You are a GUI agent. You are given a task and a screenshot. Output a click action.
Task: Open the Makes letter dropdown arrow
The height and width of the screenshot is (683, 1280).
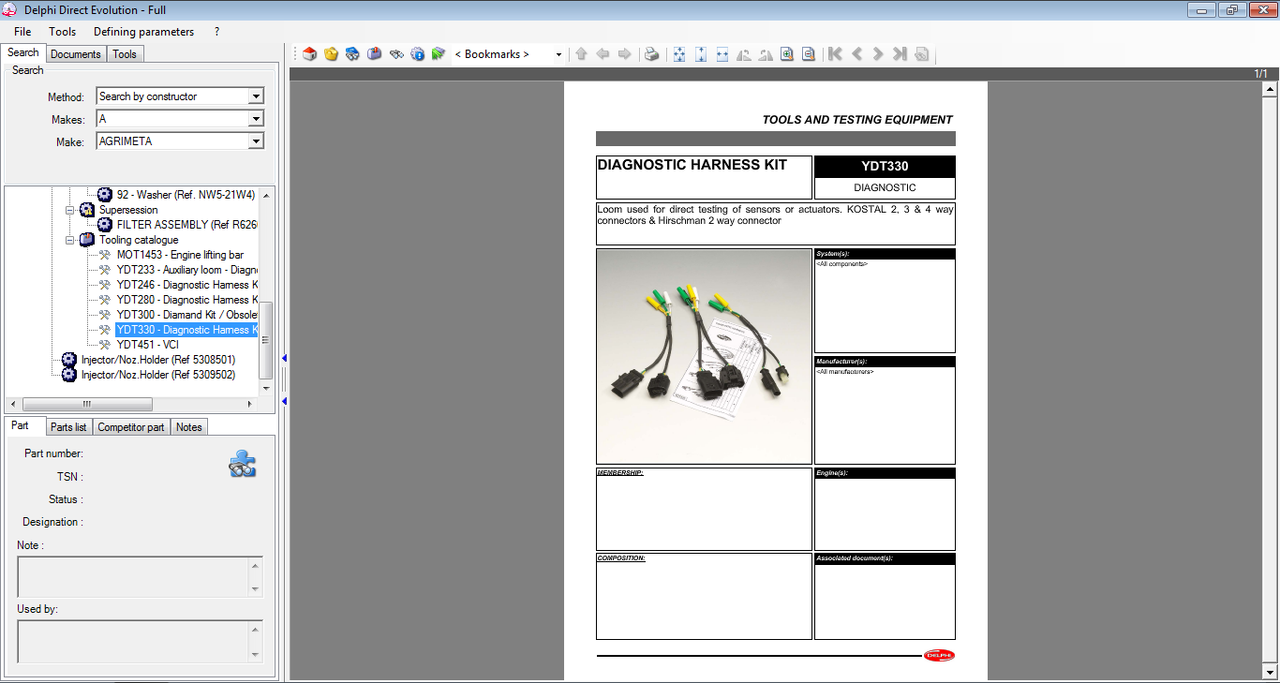point(256,119)
